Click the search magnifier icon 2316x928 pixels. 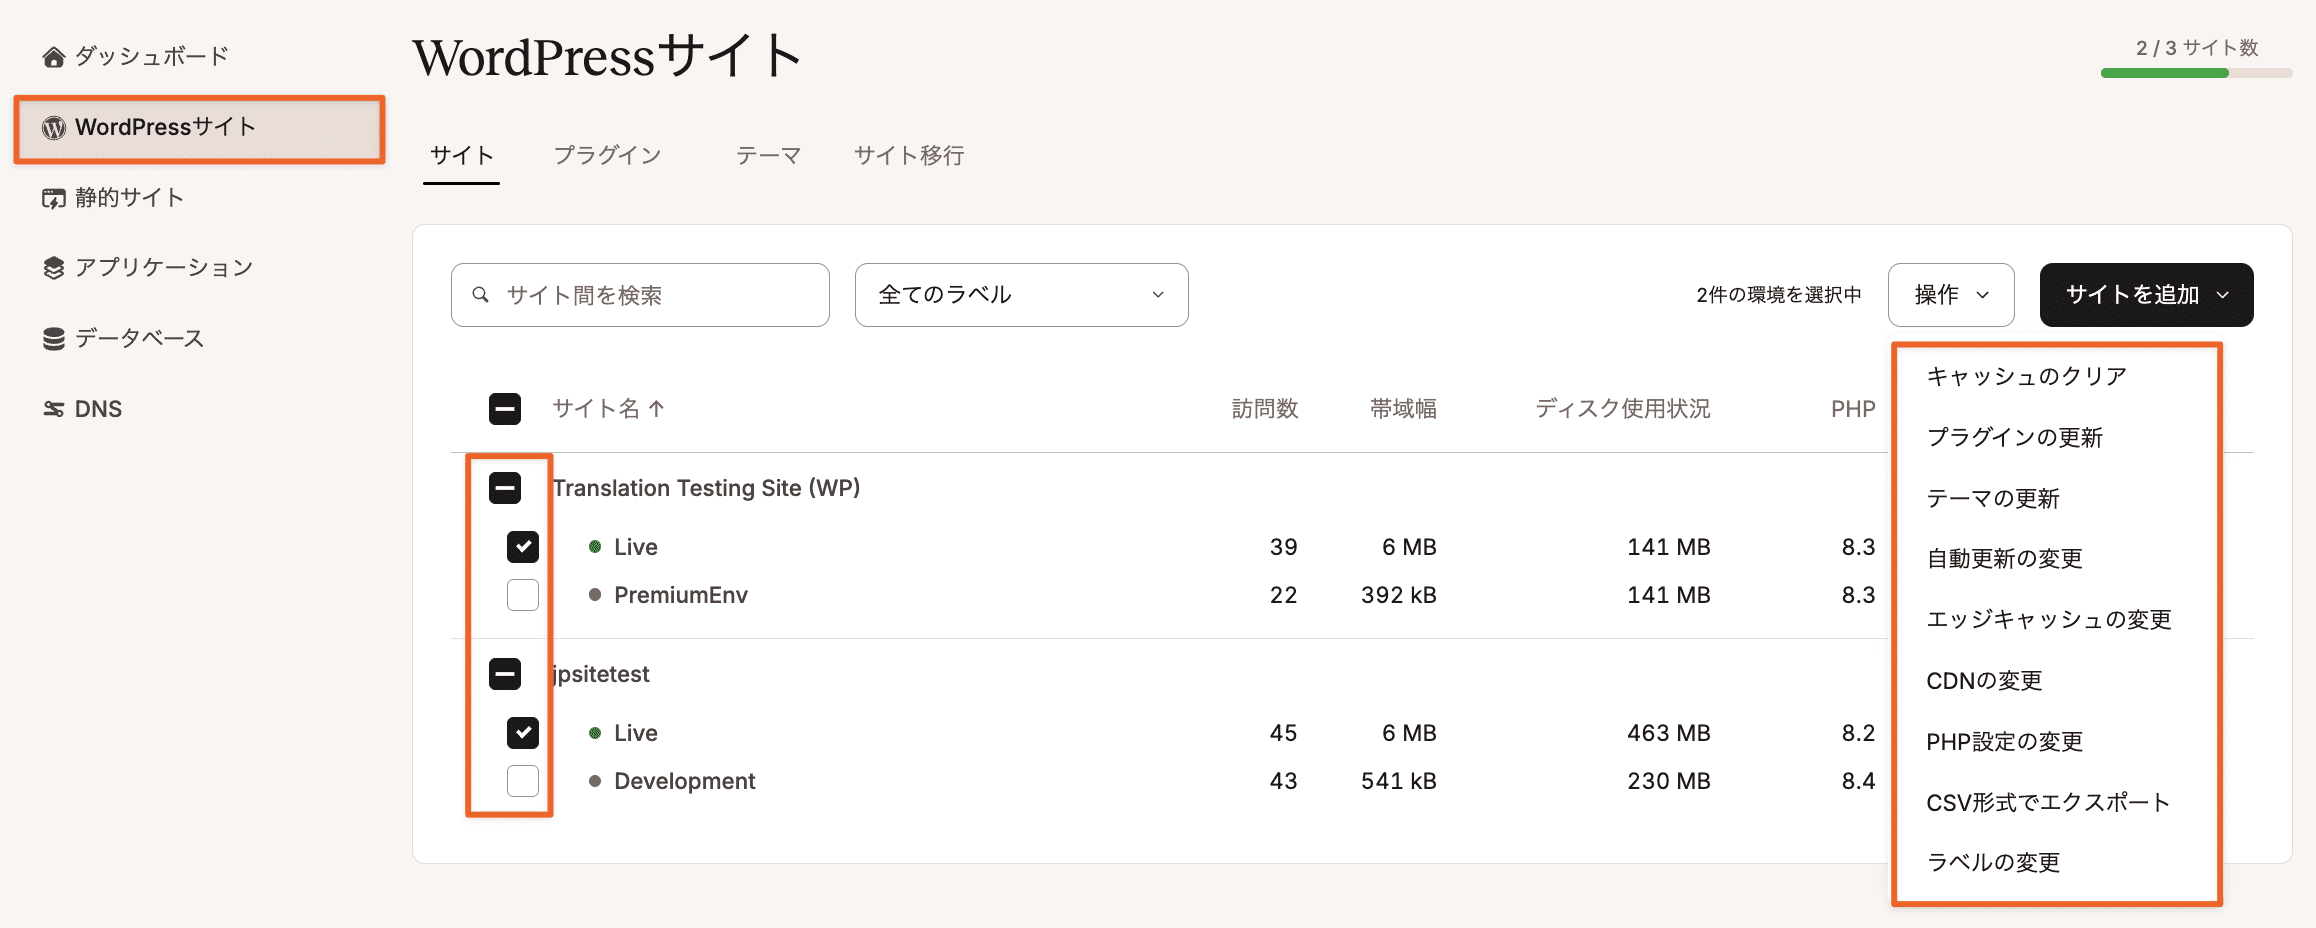(481, 295)
